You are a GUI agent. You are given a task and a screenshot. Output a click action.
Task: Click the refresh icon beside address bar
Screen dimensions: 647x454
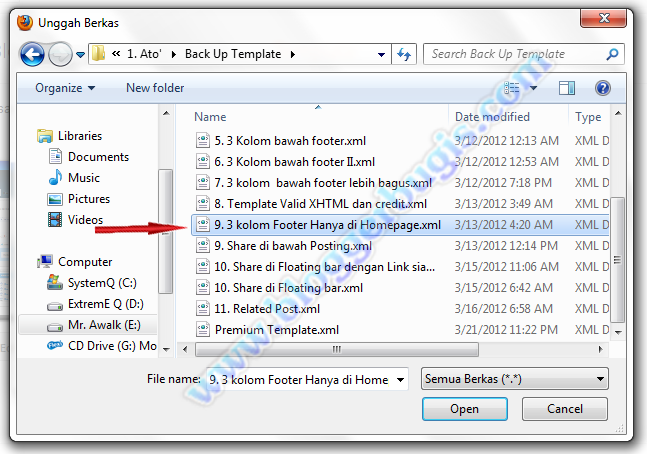click(x=404, y=54)
